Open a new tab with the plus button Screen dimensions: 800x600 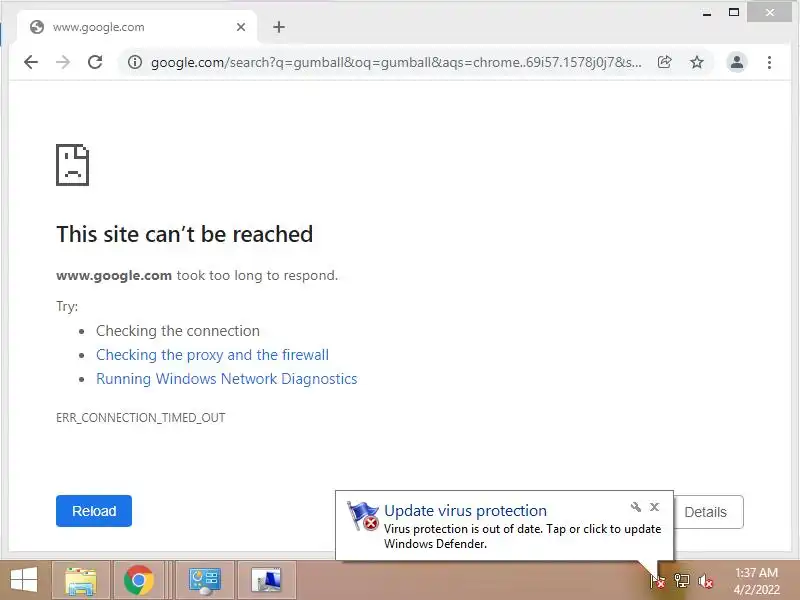click(279, 27)
